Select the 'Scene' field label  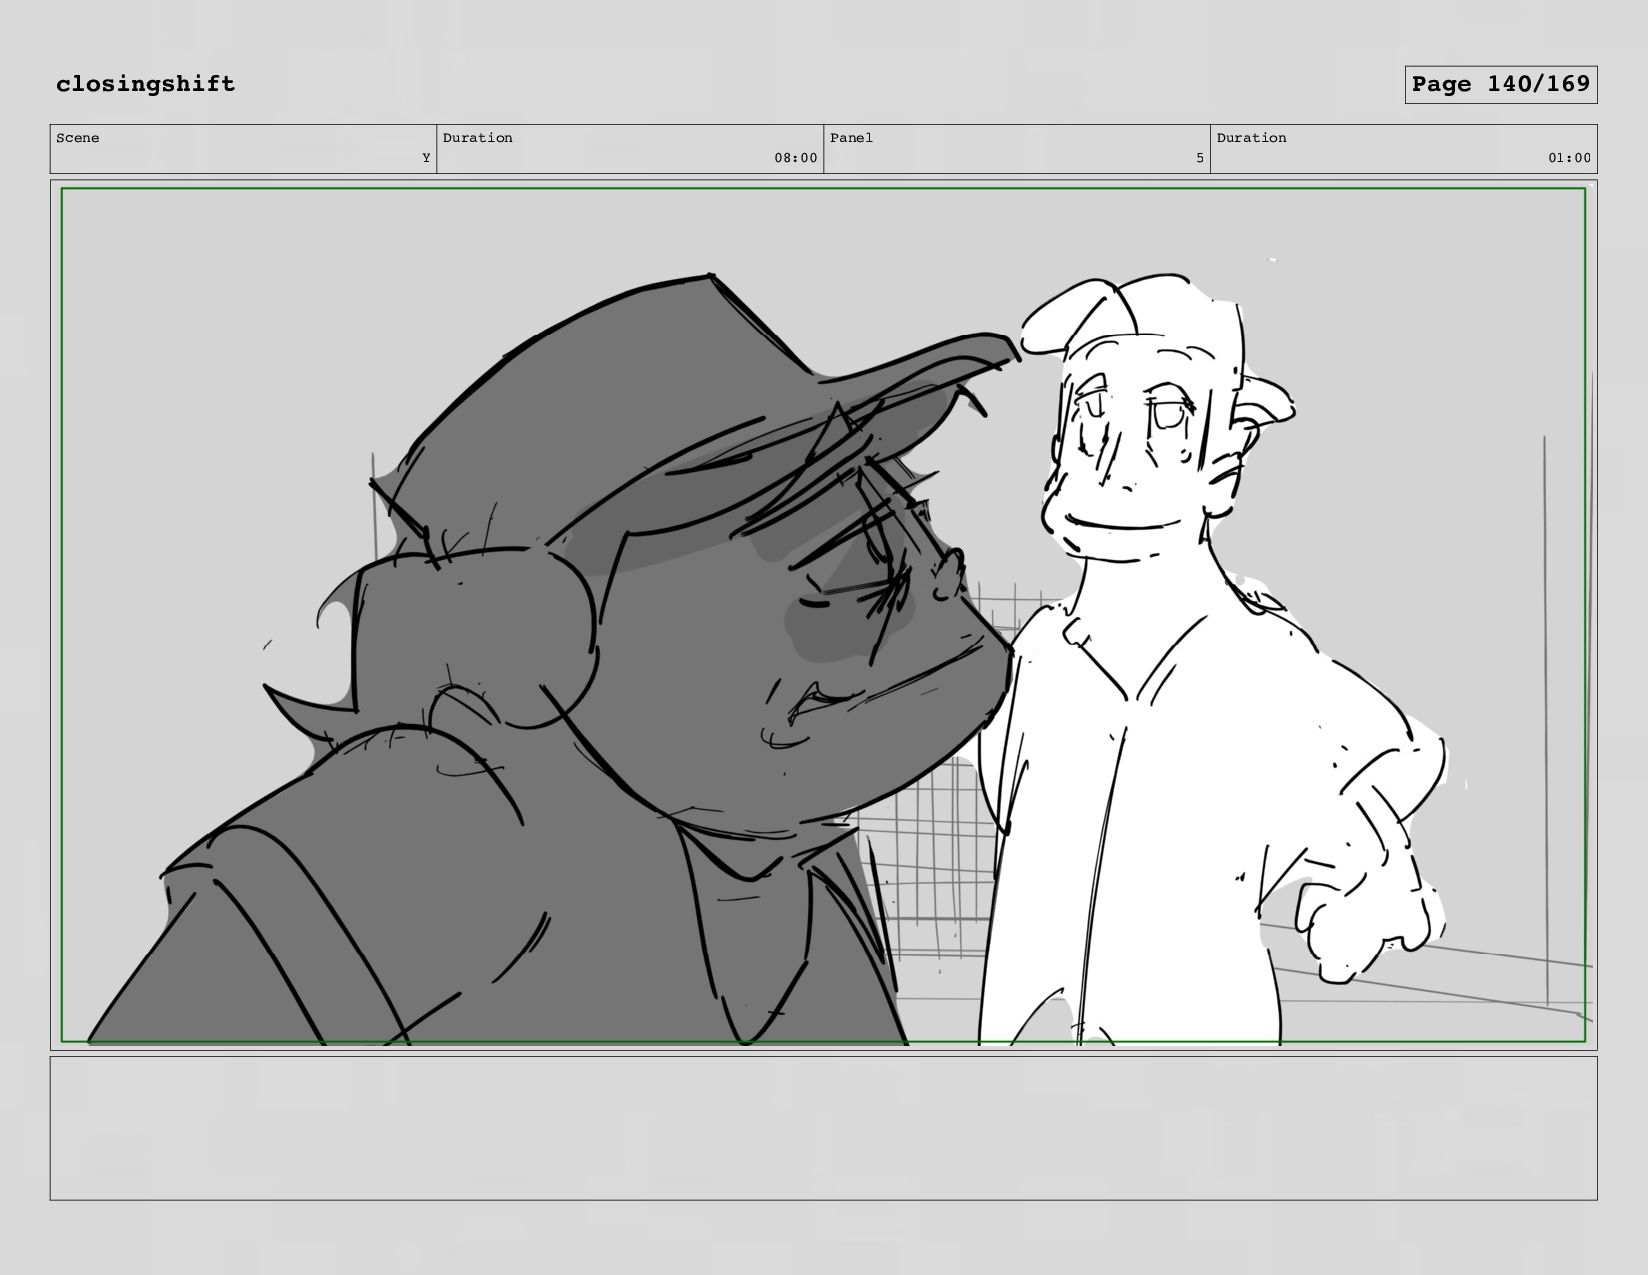tap(78, 138)
